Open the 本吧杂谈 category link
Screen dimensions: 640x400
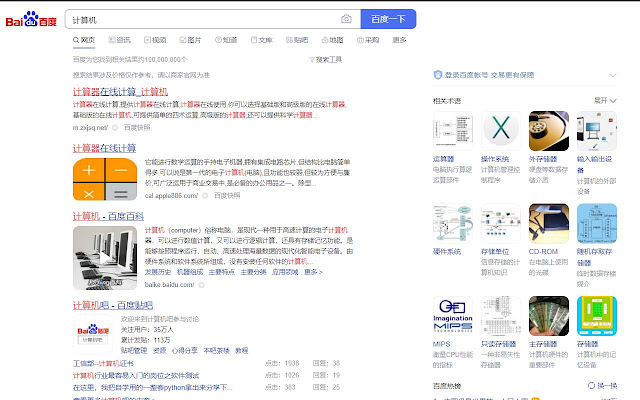(x=216, y=350)
